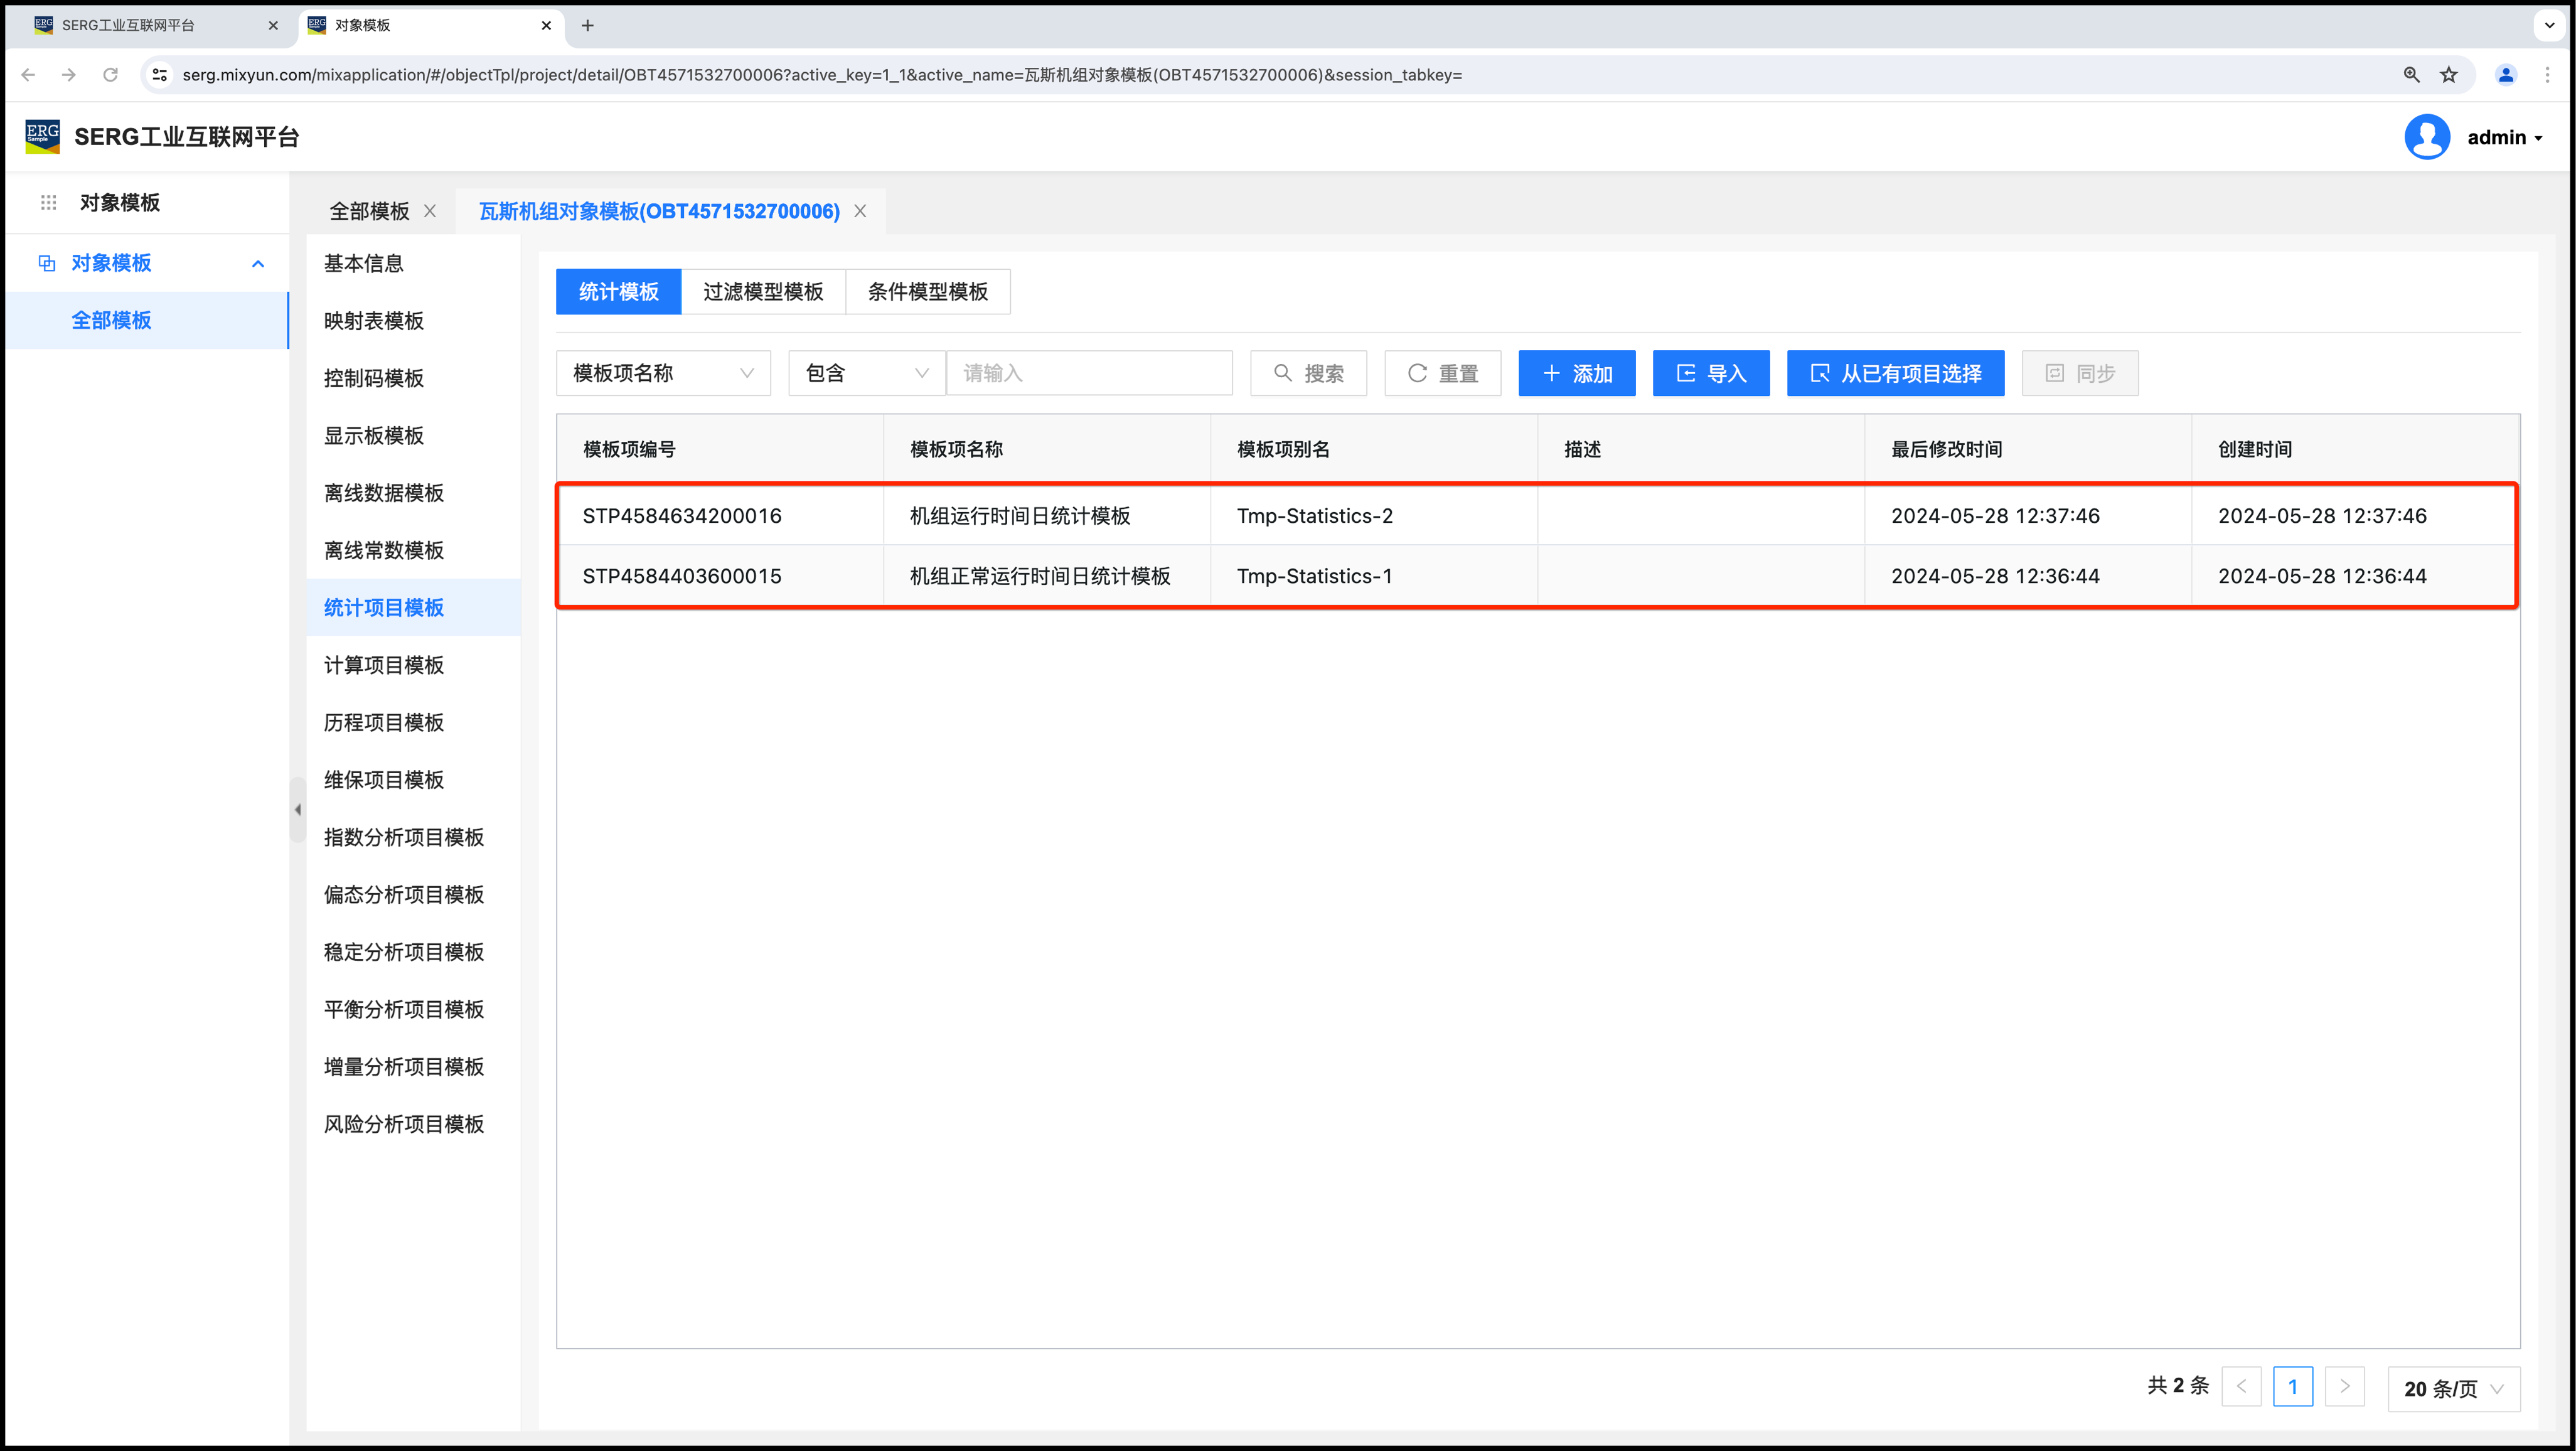Click the bookmark star icon in address bar
Screen dimensions: 2576x1451
[x=2448, y=75]
